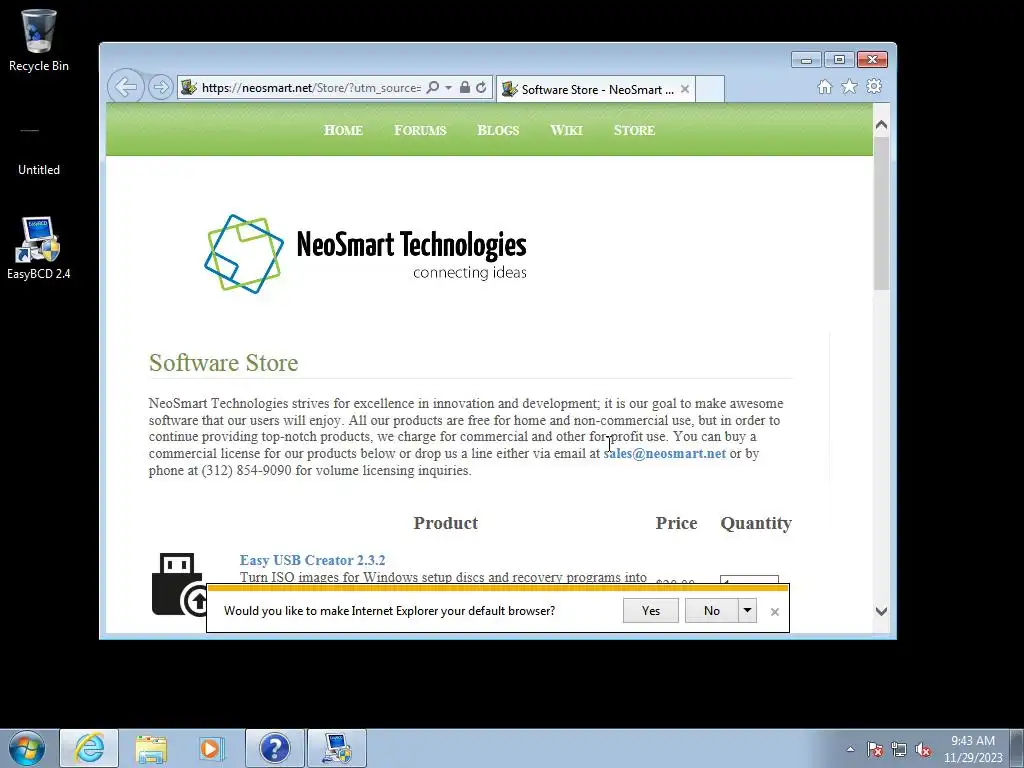Image resolution: width=1024 pixels, height=768 pixels.
Task: Refresh the page with the reload icon
Action: click(481, 88)
